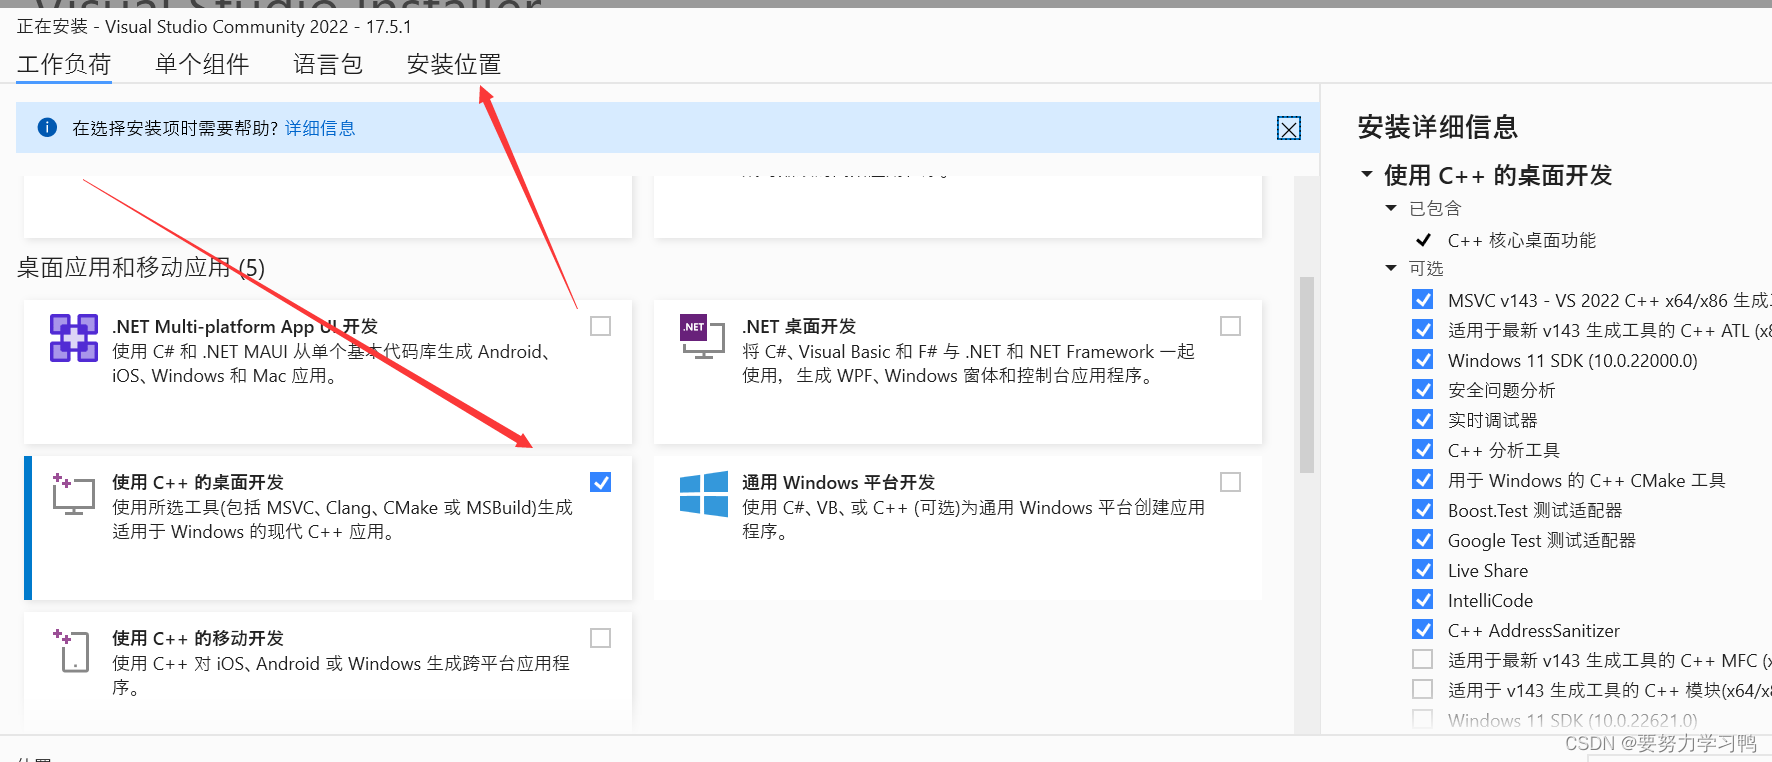Screen dimensions: 1772x762
Task: Click the C++ desktop development monitor icon
Action: click(x=74, y=494)
